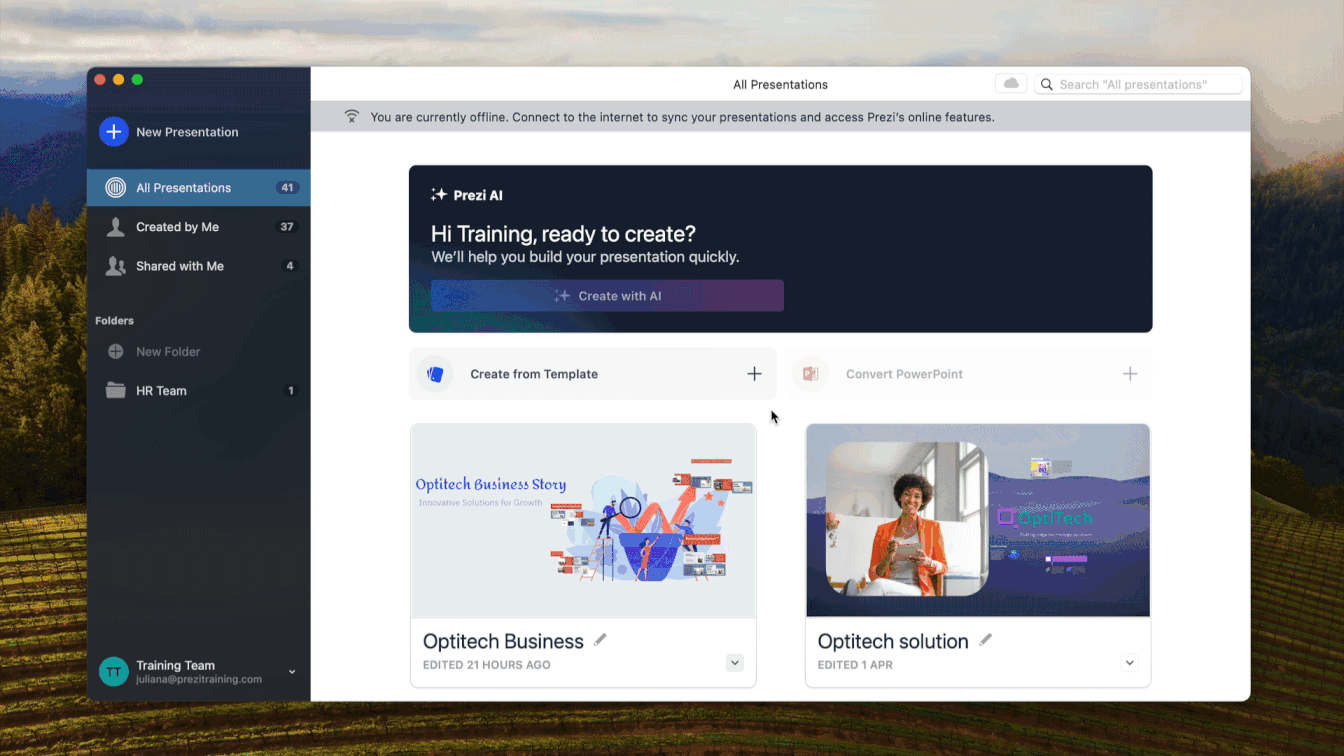The image size is (1344, 756).
Task: Click the TT account avatar
Action: click(114, 672)
